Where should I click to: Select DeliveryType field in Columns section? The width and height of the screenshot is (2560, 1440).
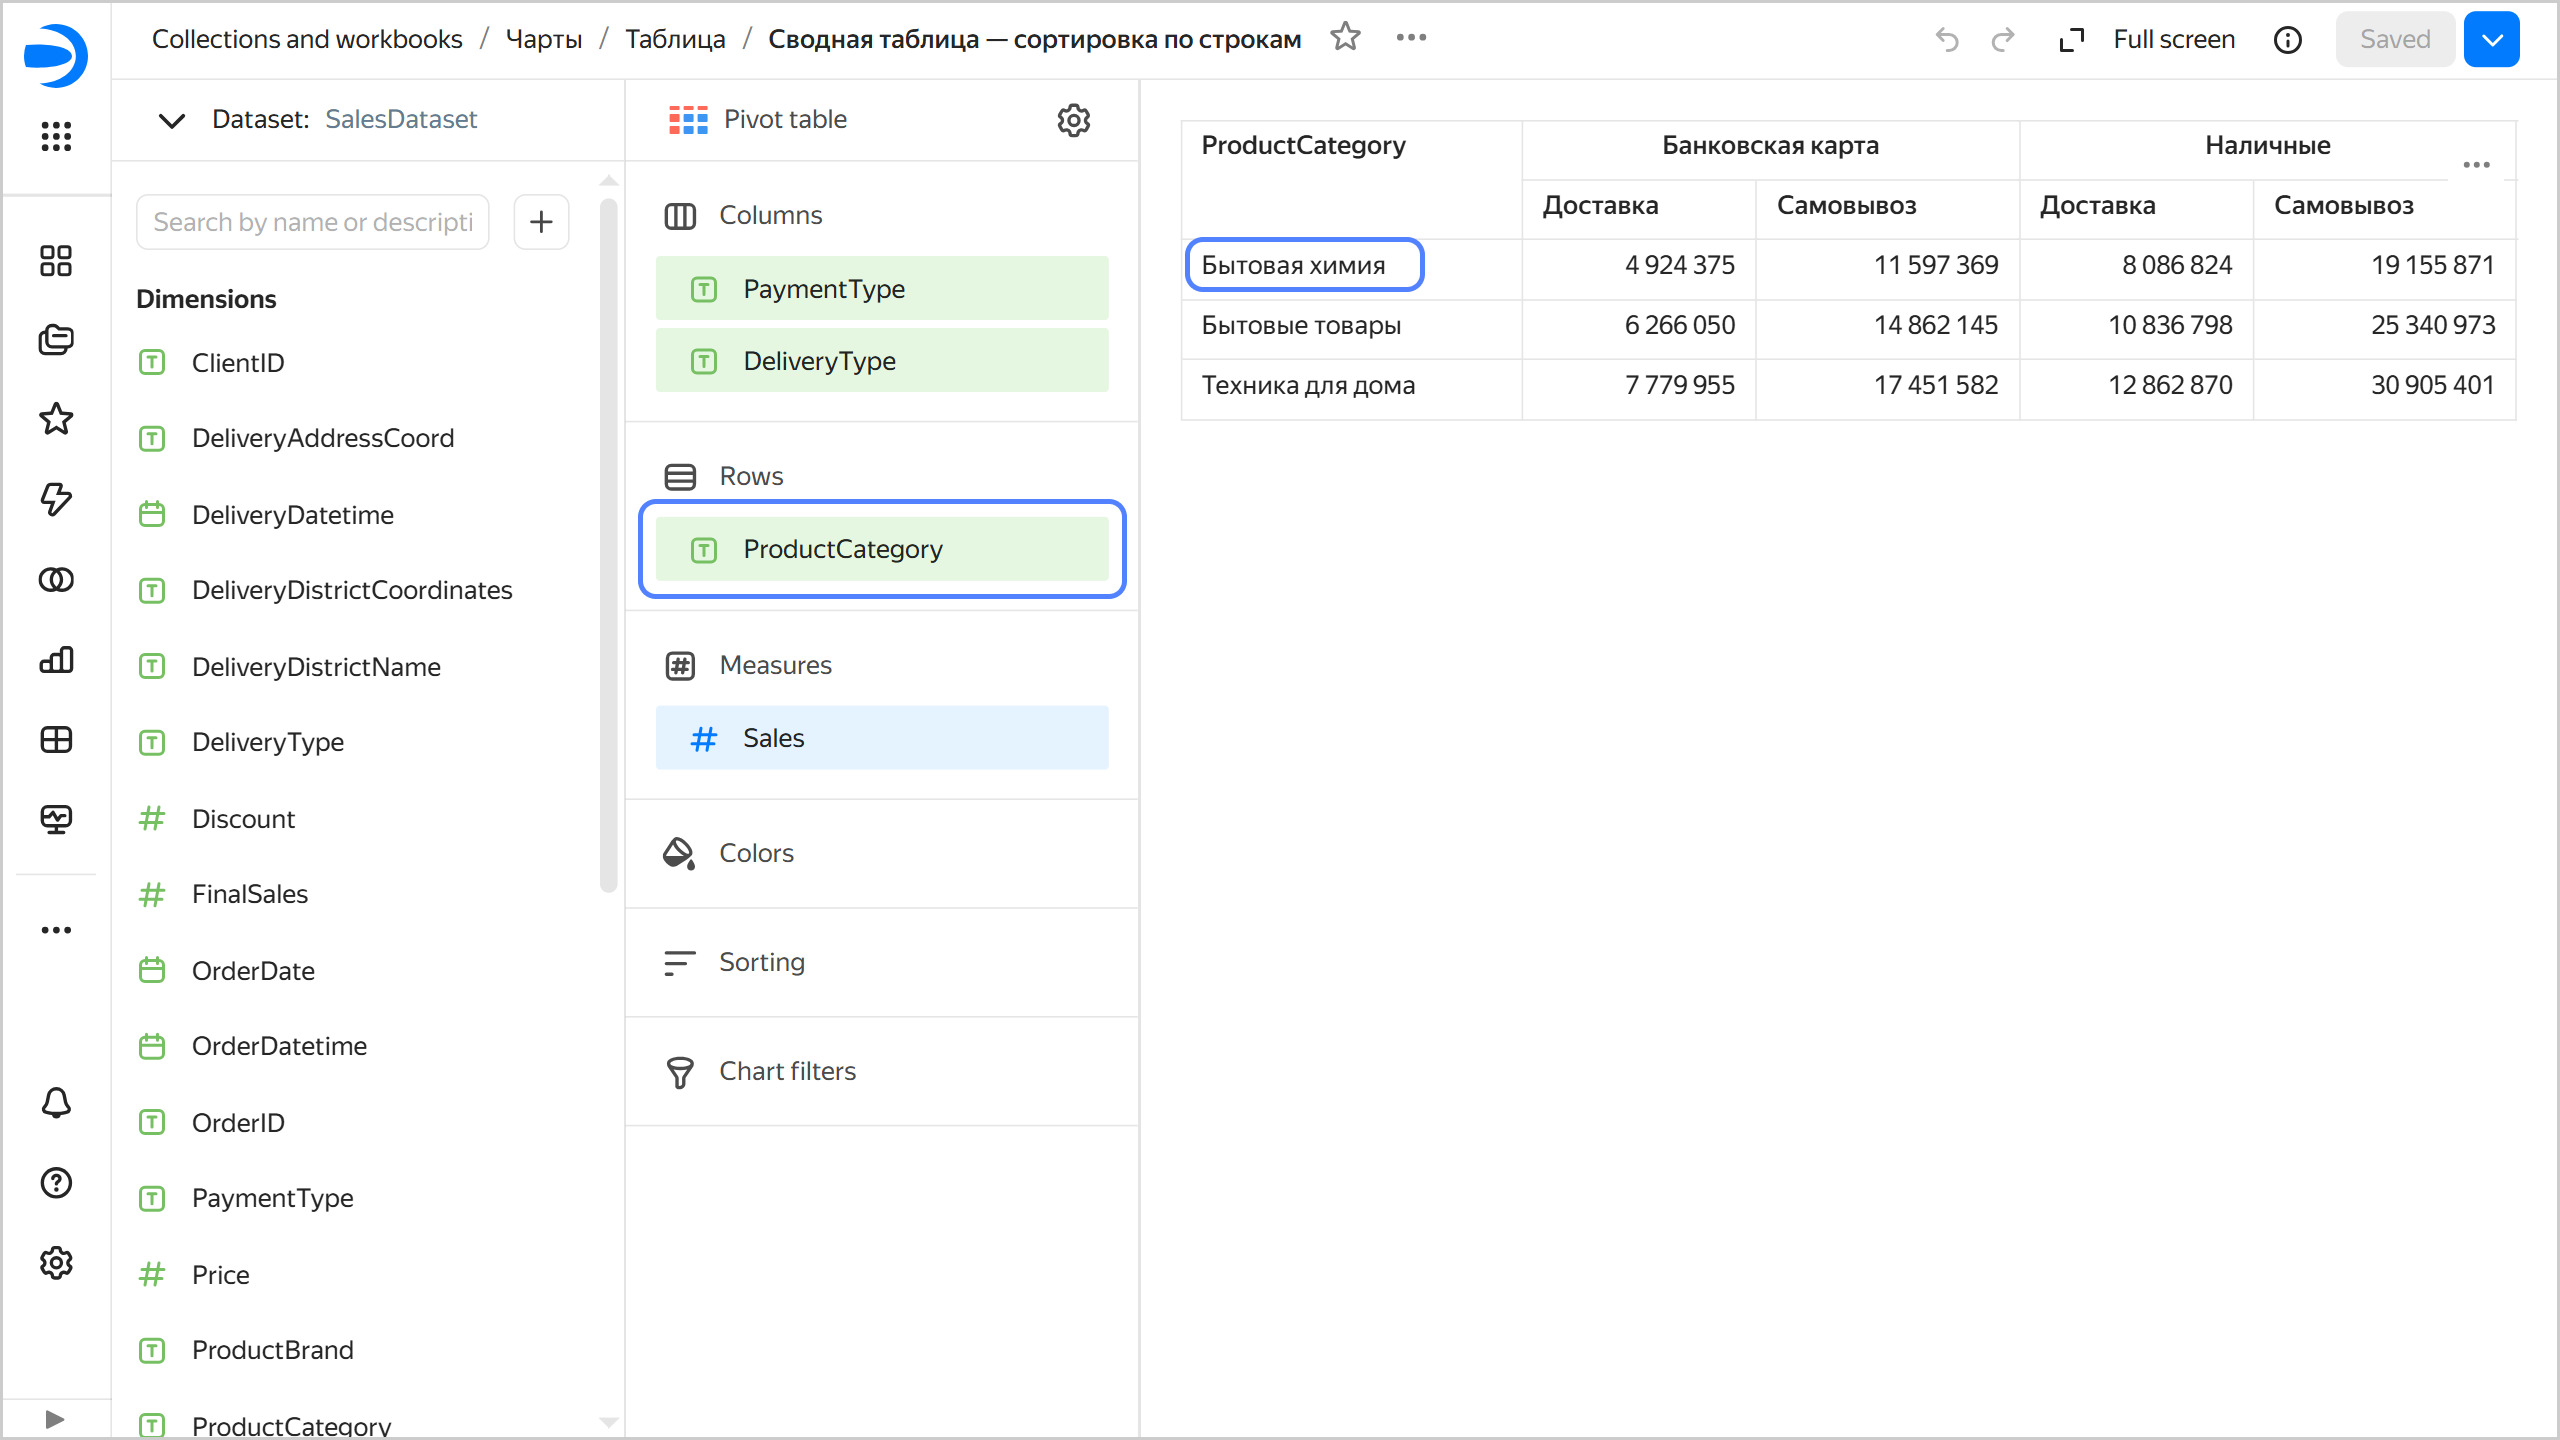coord(882,361)
